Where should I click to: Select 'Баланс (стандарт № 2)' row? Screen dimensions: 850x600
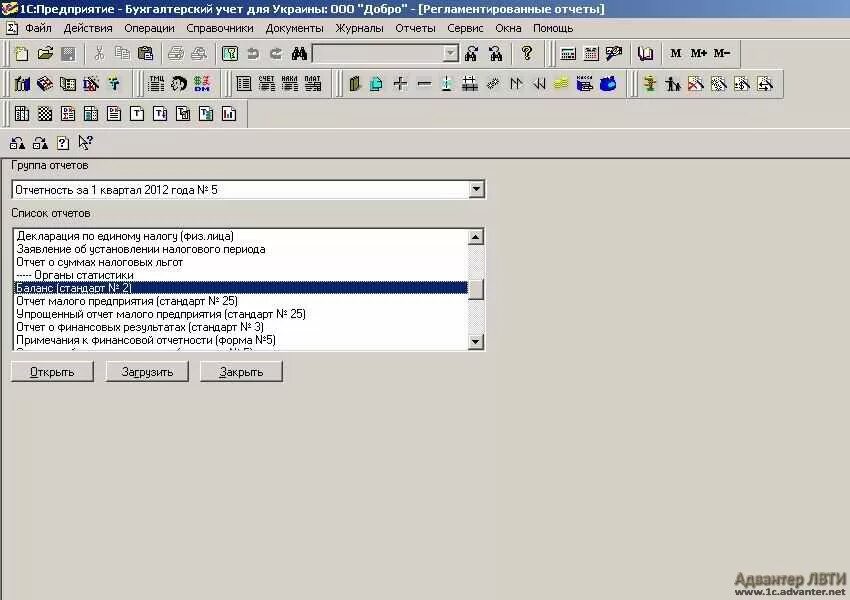pyautogui.click(x=241, y=288)
